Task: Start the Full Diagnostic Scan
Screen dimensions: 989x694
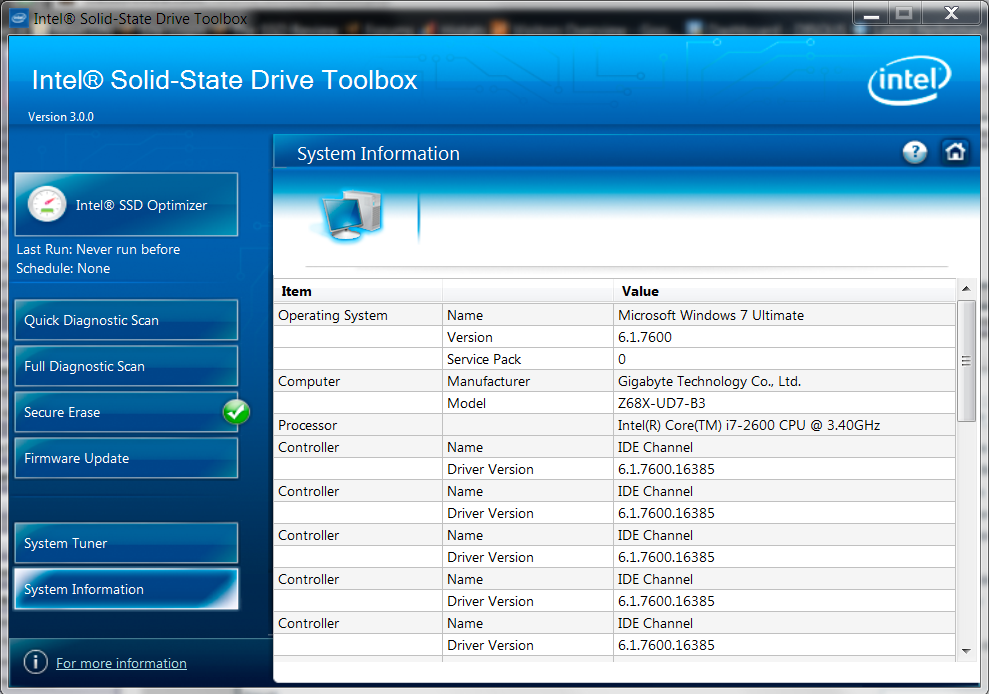Action: coord(126,366)
